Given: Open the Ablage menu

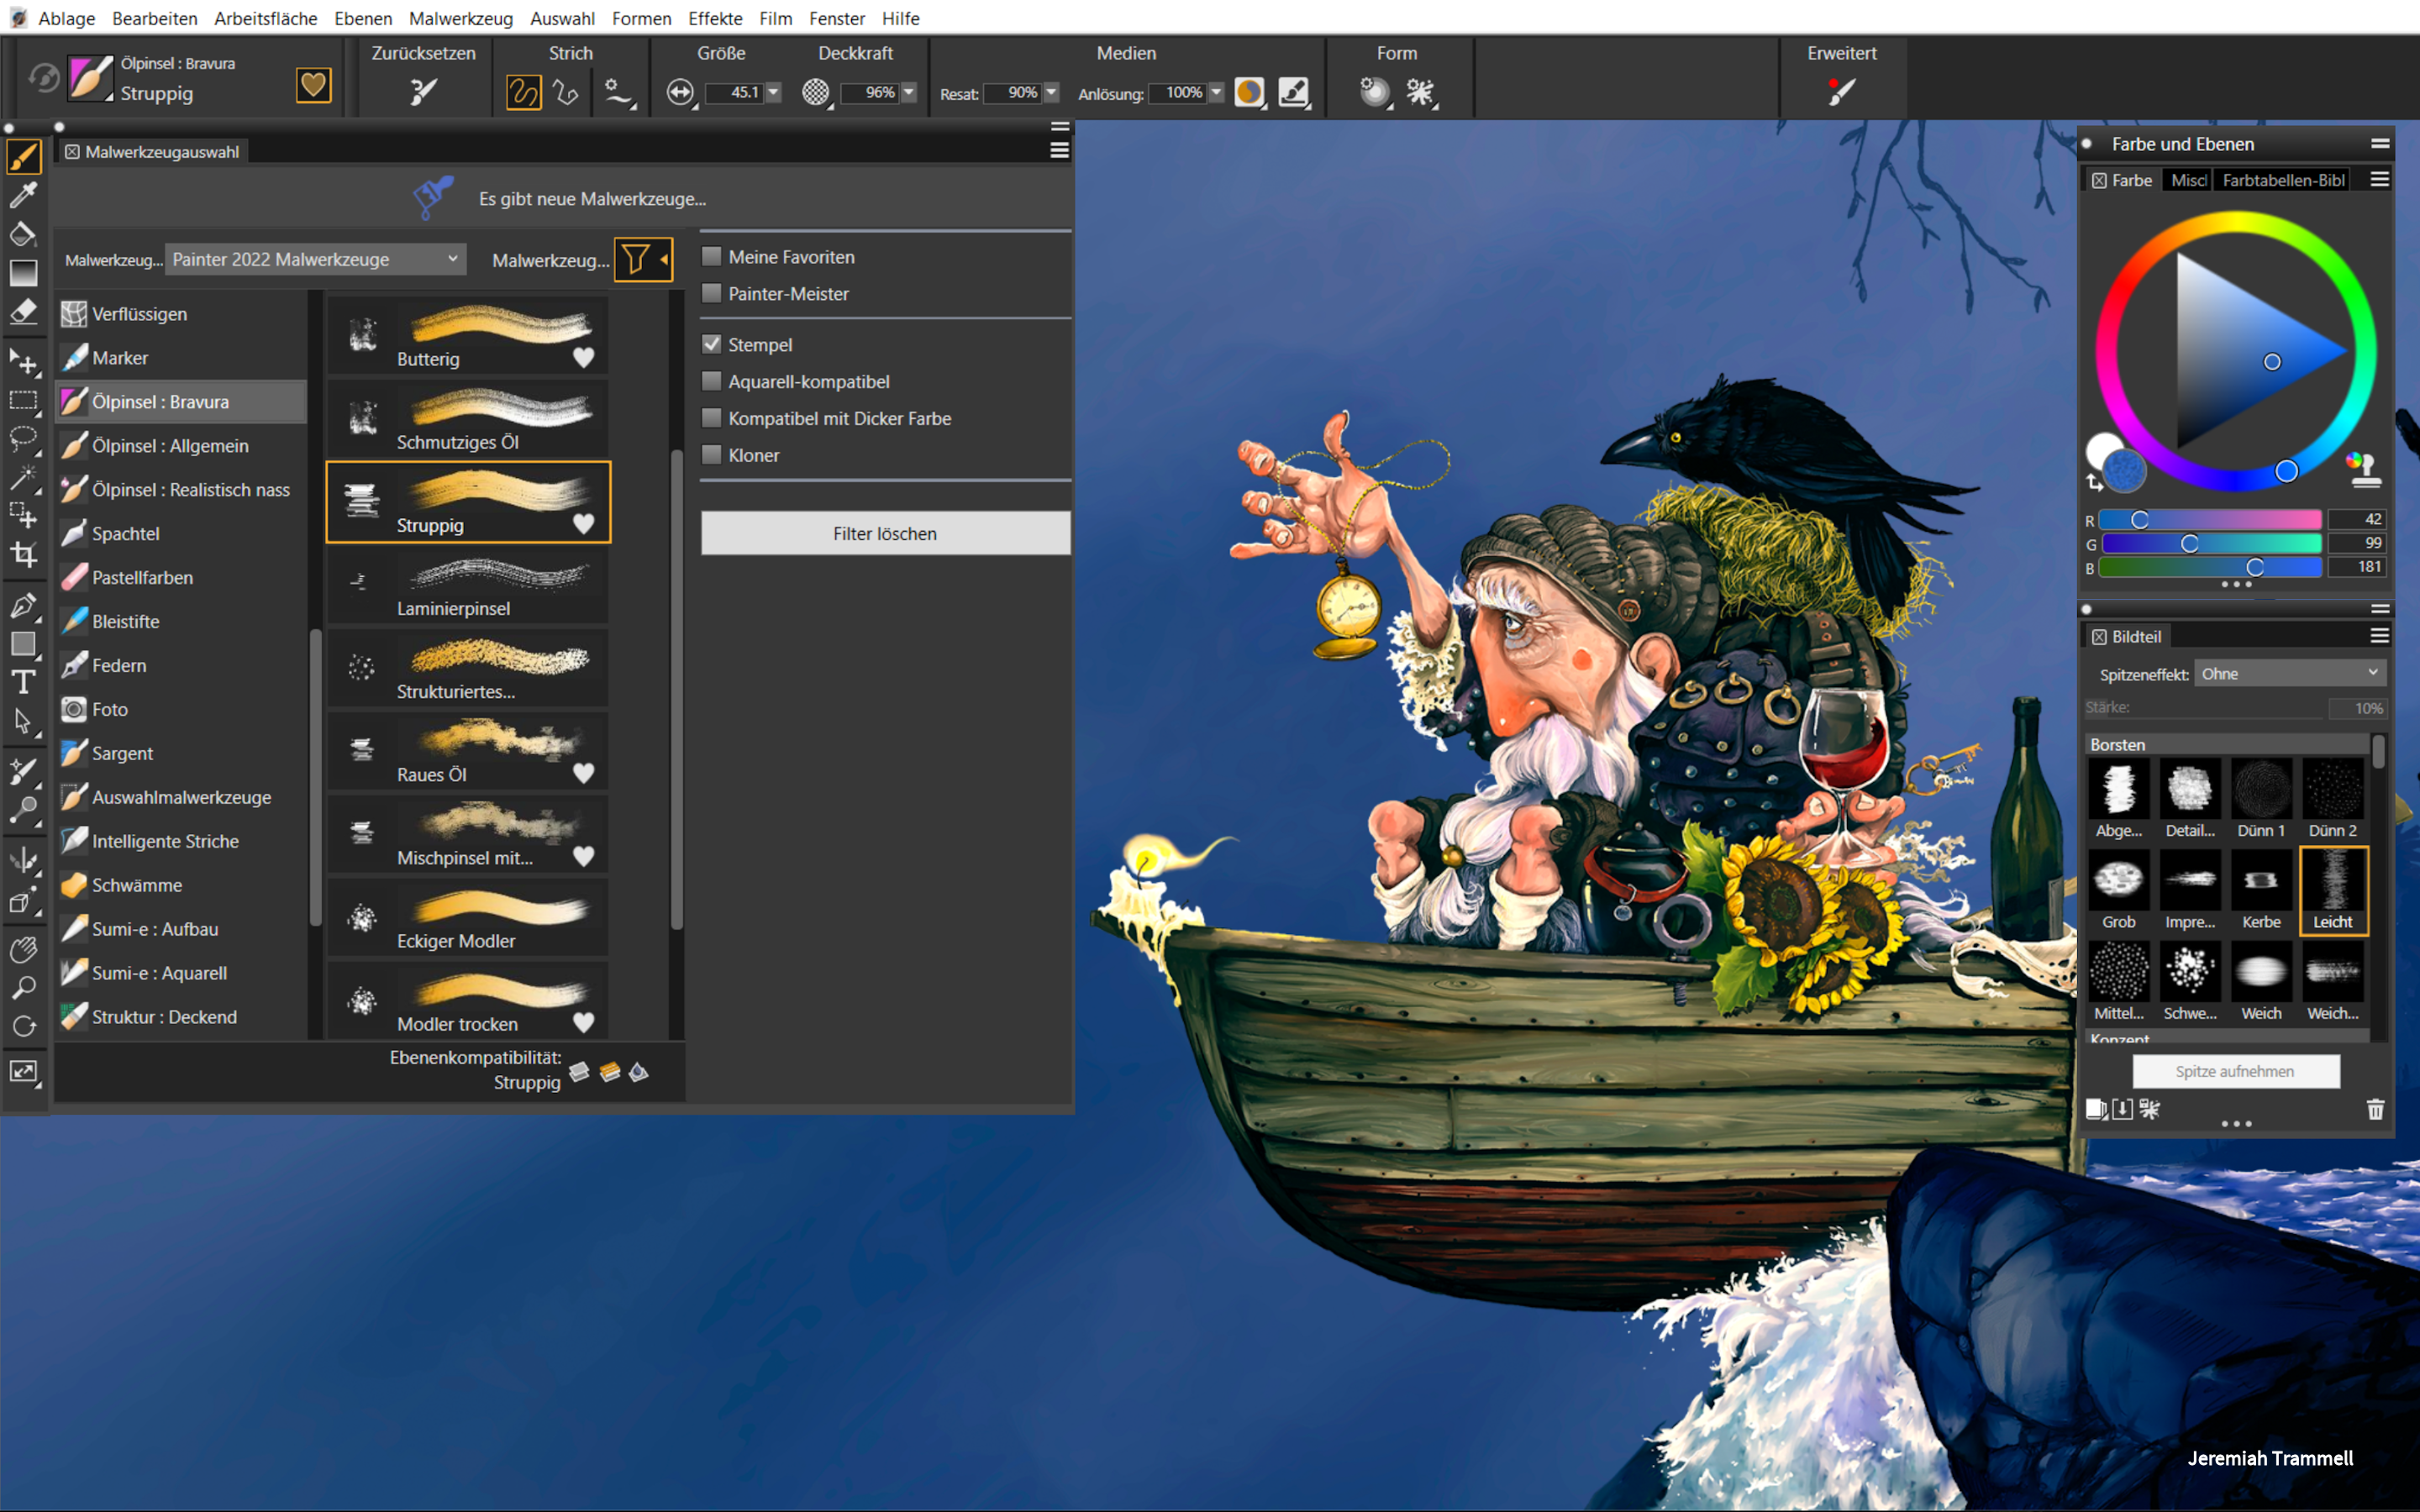Looking at the screenshot, I should [67, 18].
